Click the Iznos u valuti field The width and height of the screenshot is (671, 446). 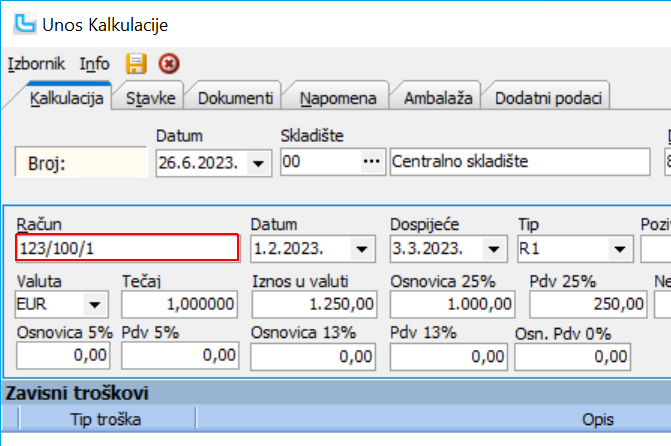[313, 303]
